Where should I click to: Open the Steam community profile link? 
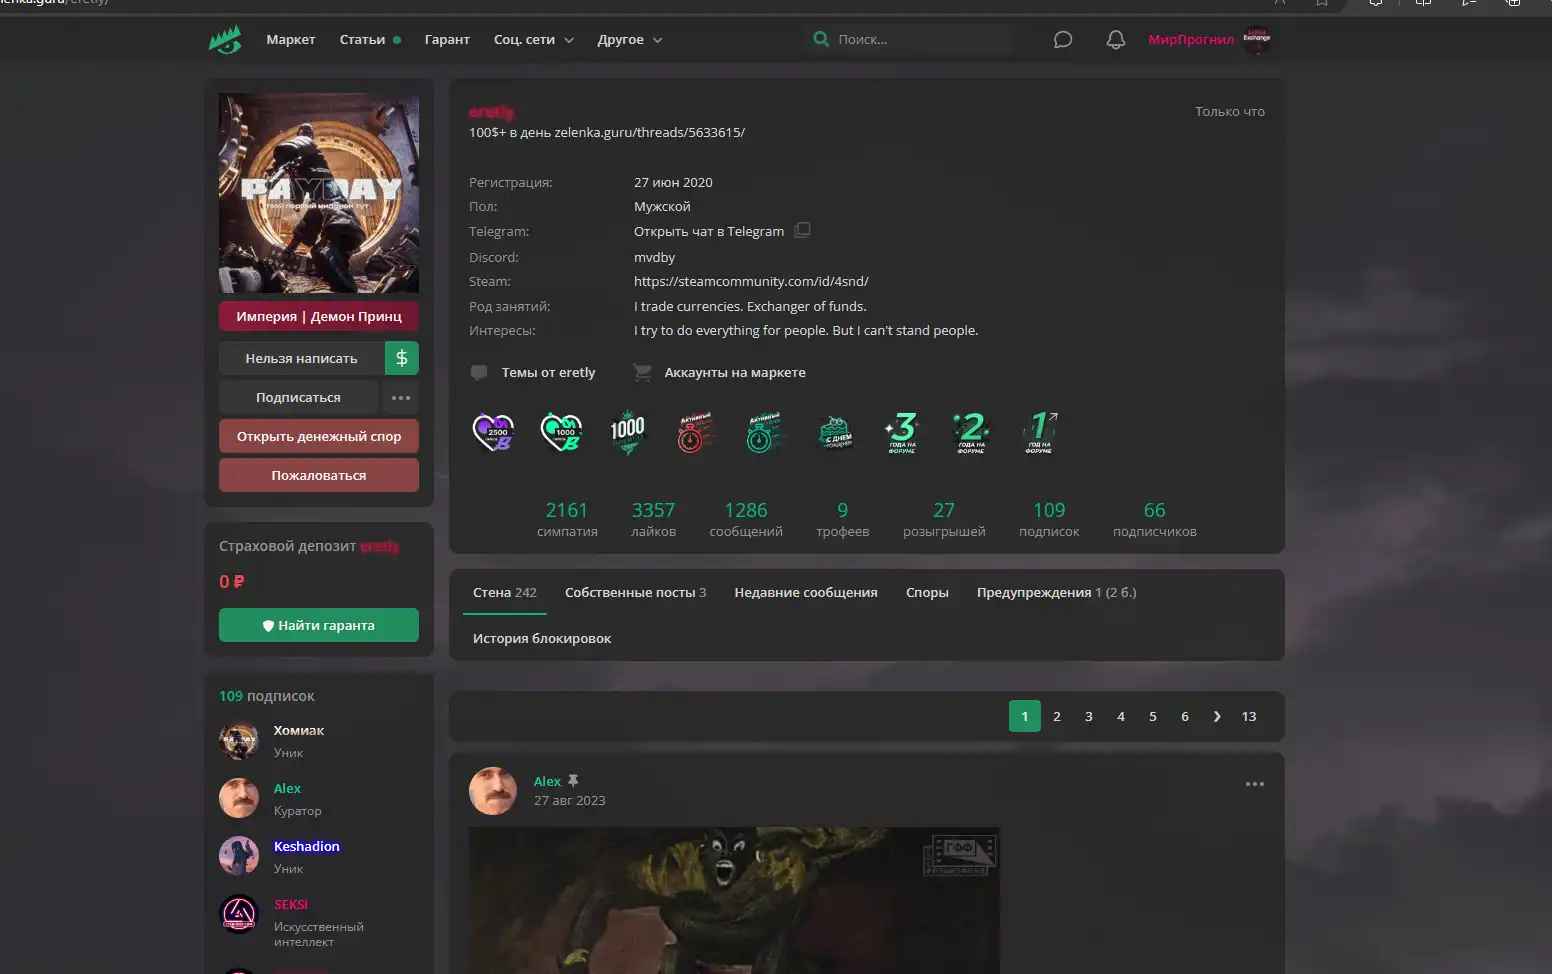(x=751, y=281)
